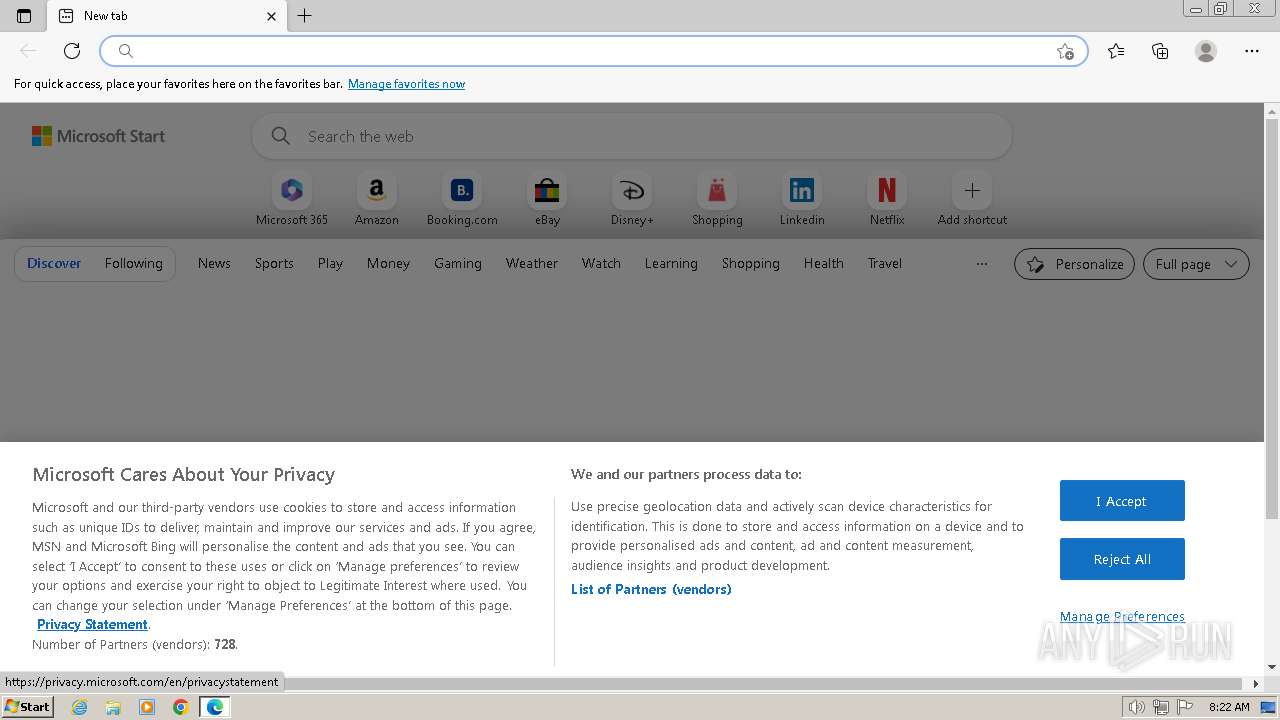This screenshot has height=720, width=1280.
Task: Open the Full page layout dropdown
Action: click(1196, 264)
